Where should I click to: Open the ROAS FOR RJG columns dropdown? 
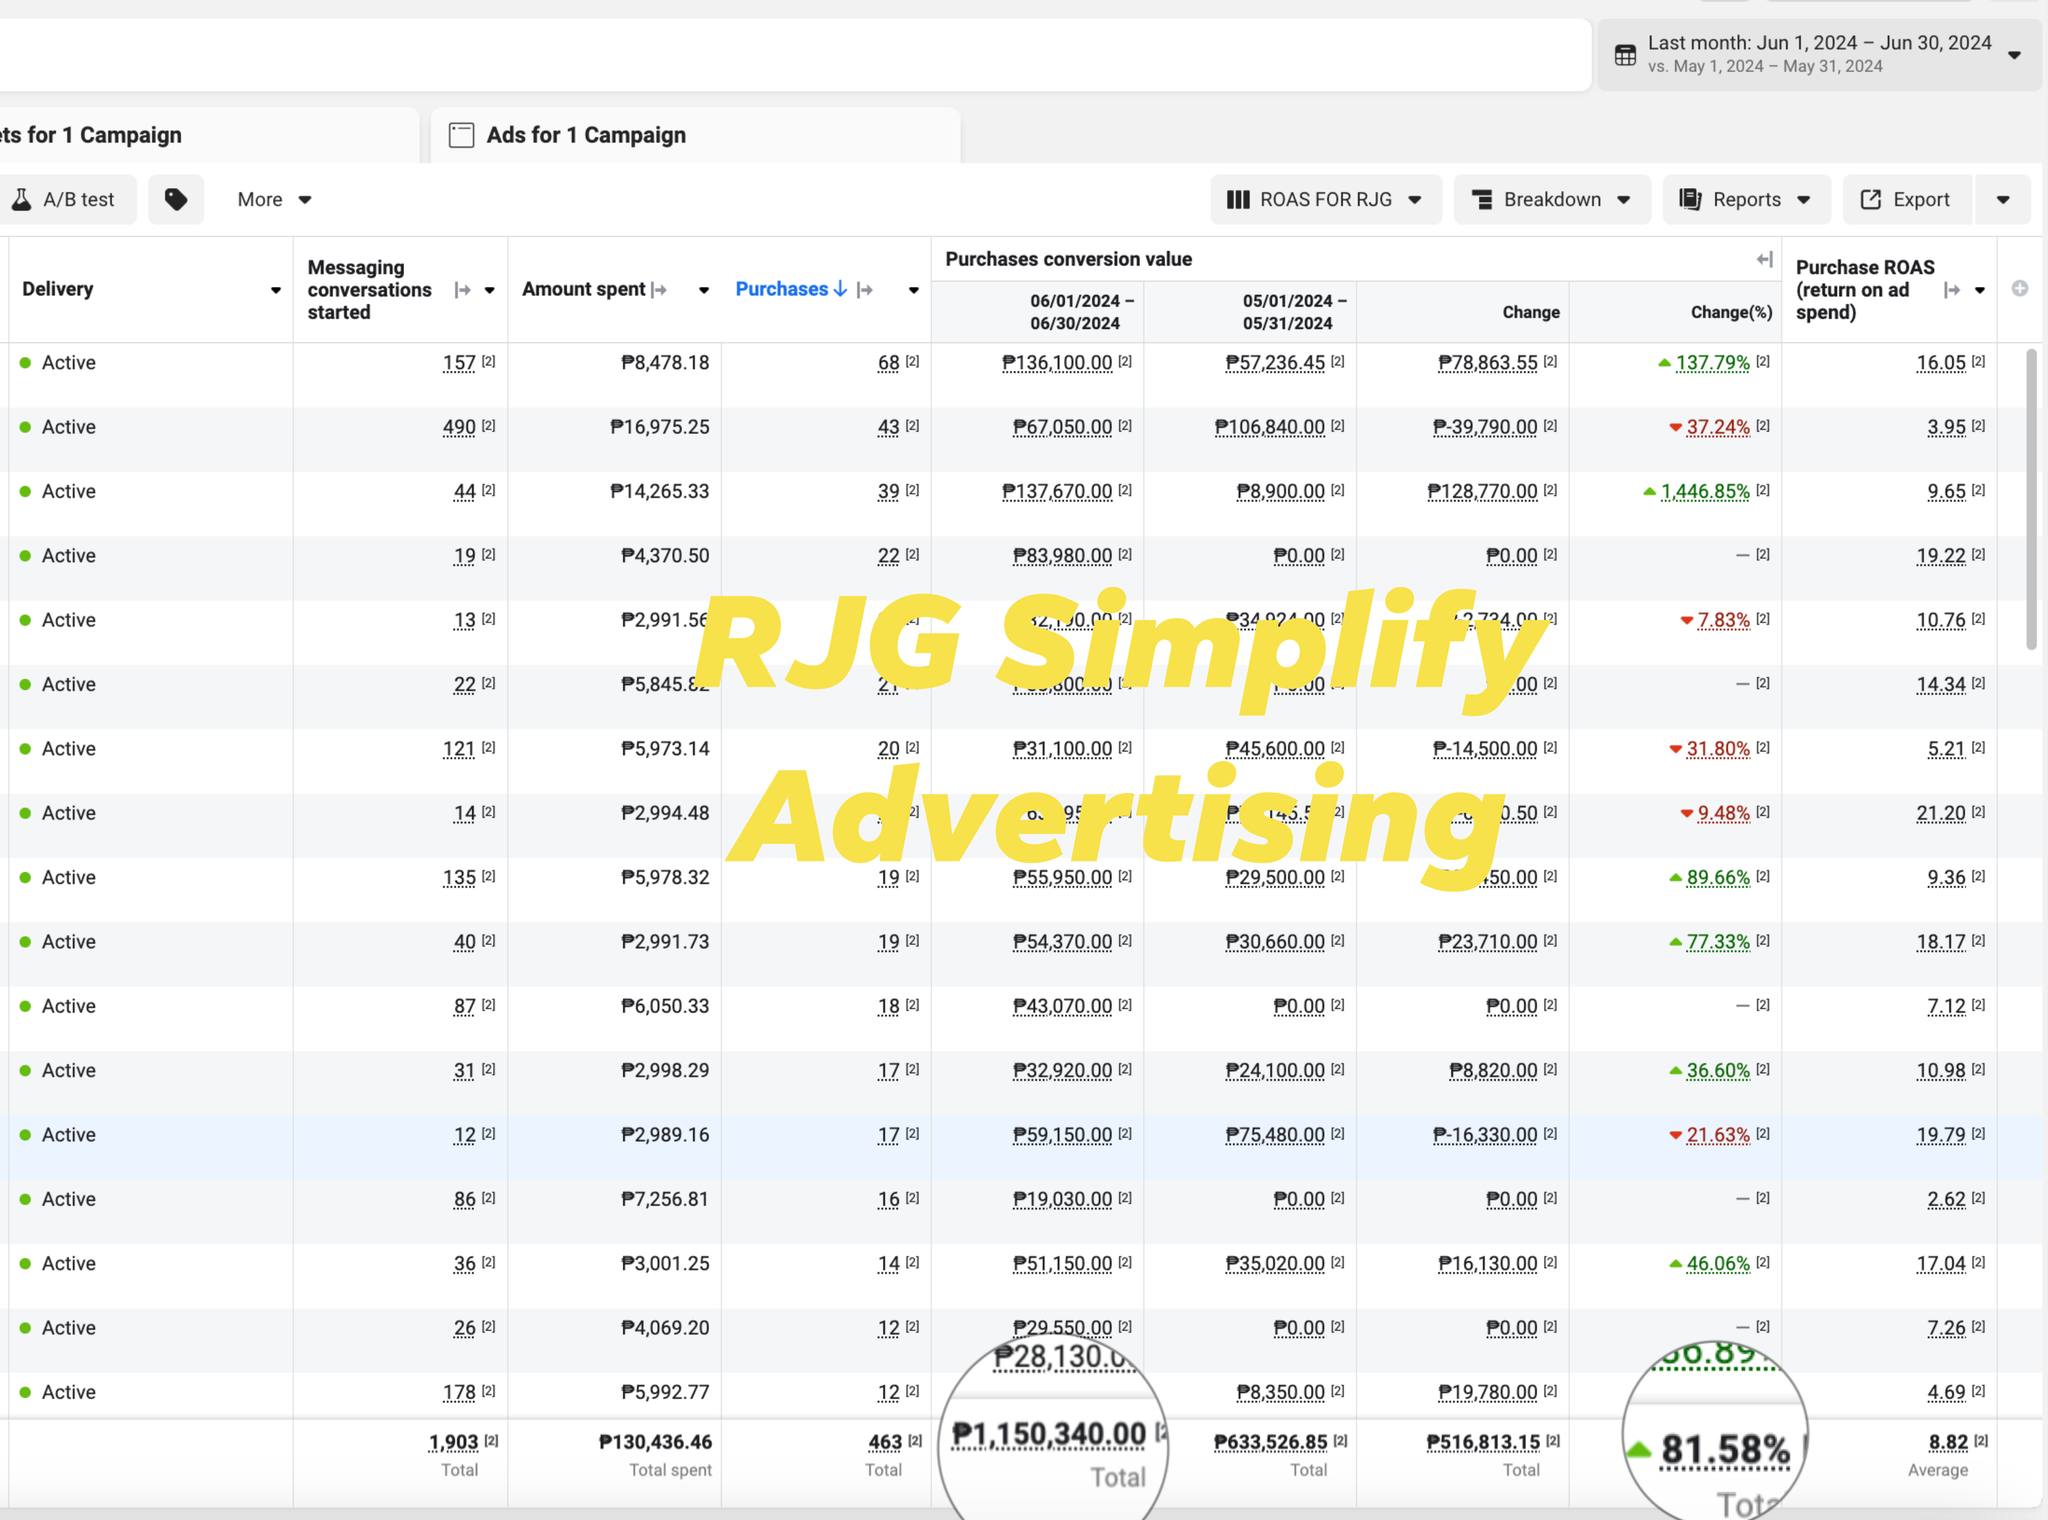1325,199
